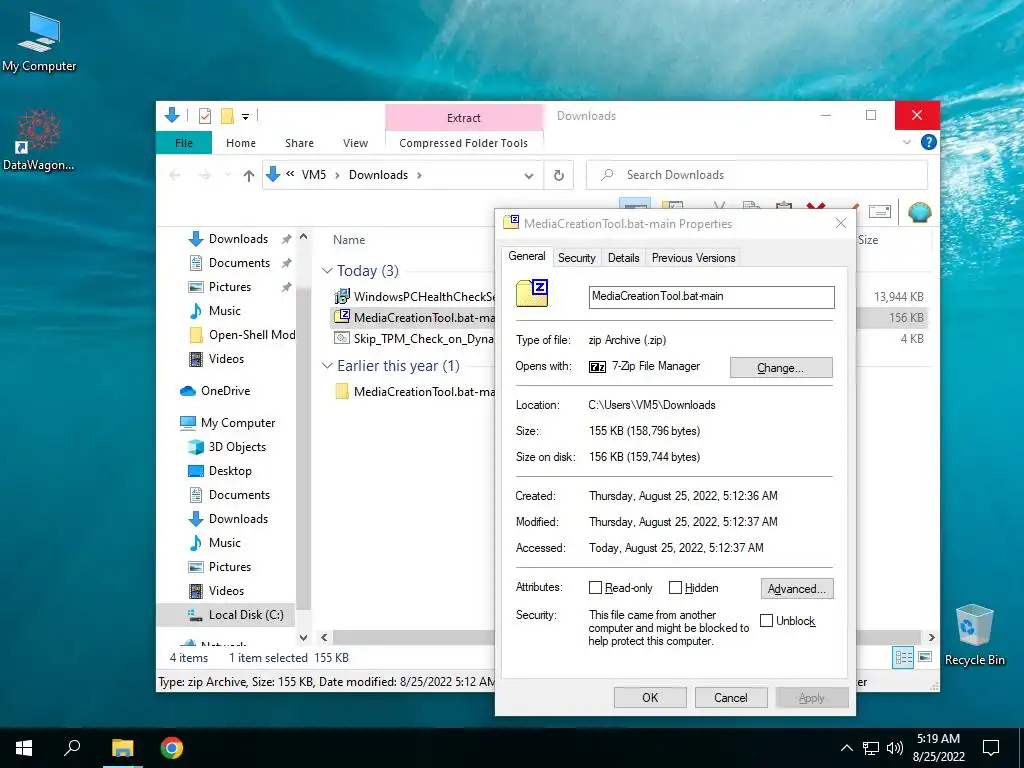
Task: Open recent locations dropdown arrow
Action: (x=227, y=175)
